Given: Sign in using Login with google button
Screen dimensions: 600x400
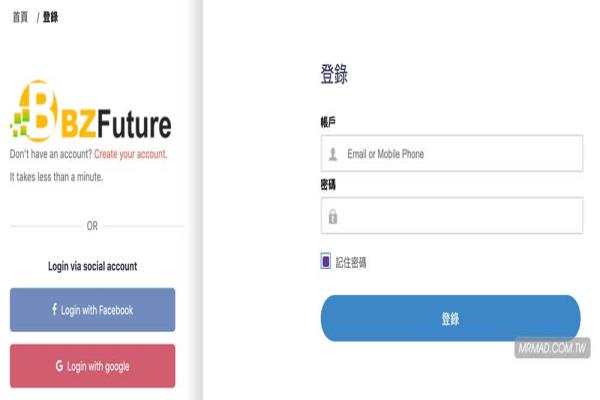Looking at the screenshot, I should click(x=93, y=366).
